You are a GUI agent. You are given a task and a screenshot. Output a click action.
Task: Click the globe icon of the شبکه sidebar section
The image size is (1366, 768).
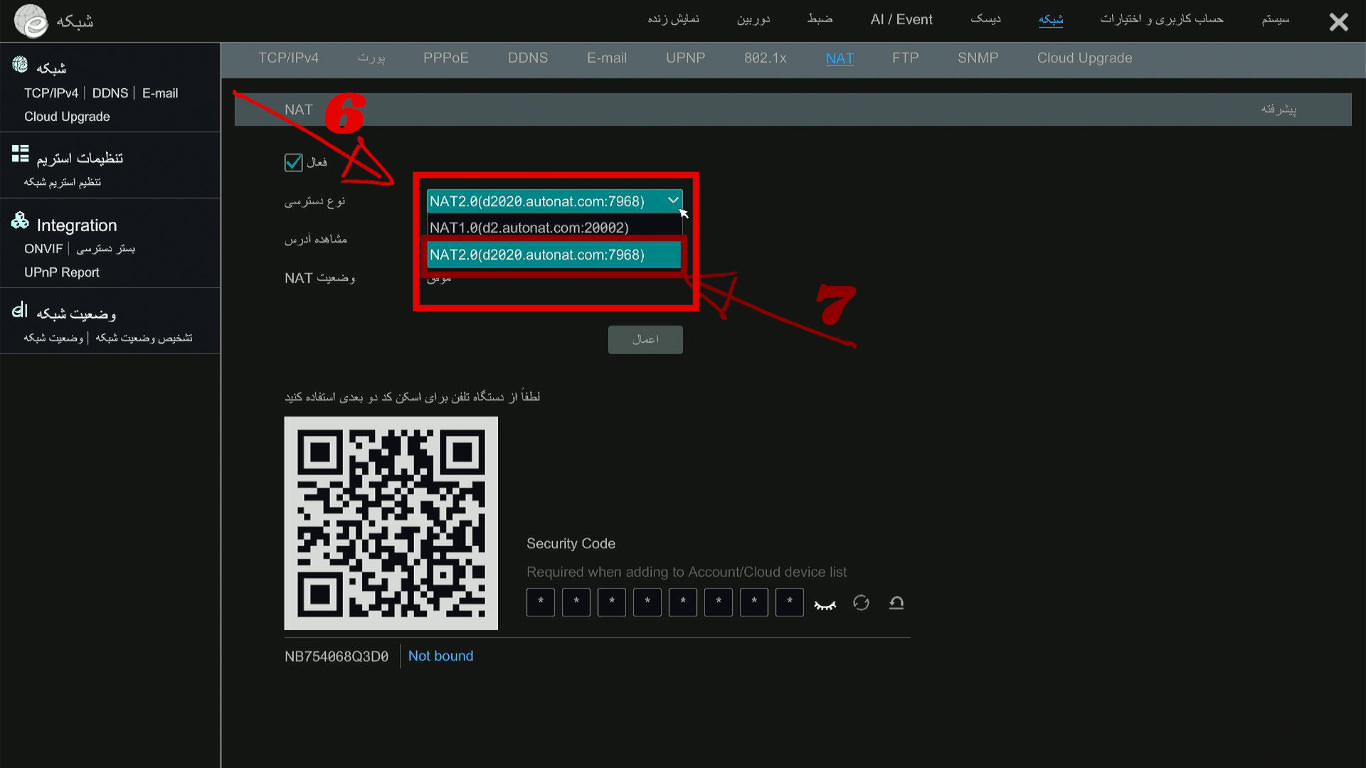click(20, 65)
